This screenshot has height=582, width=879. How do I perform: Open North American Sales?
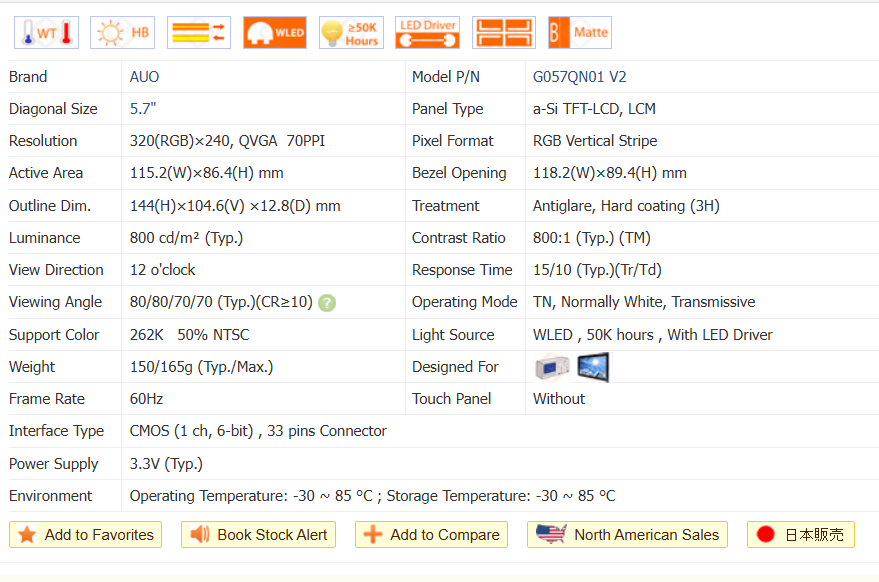pyautogui.click(x=627, y=535)
